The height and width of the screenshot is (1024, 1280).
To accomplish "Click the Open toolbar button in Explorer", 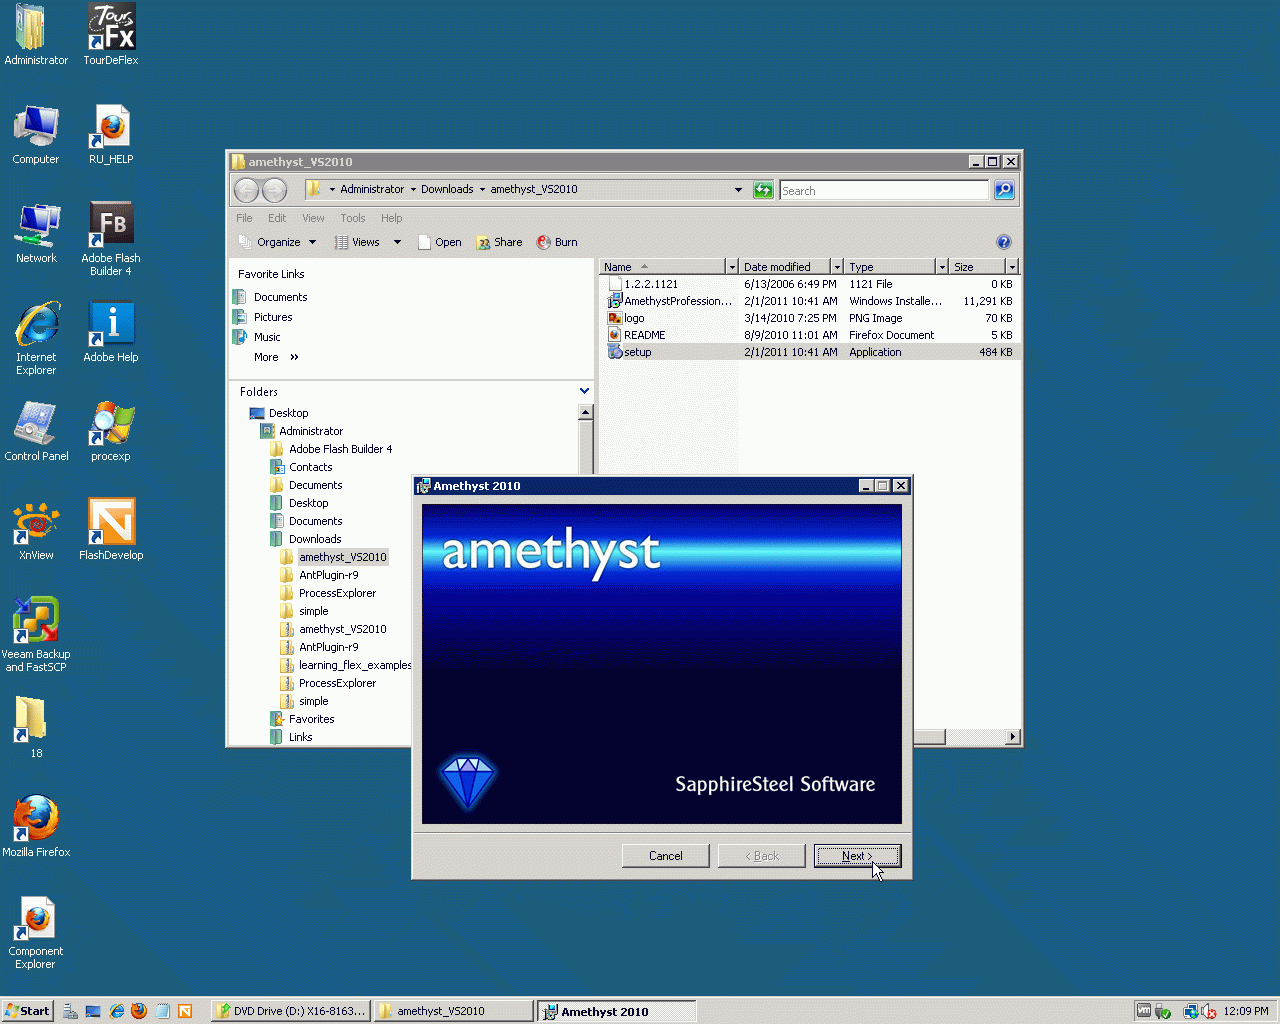I will pyautogui.click(x=440, y=242).
